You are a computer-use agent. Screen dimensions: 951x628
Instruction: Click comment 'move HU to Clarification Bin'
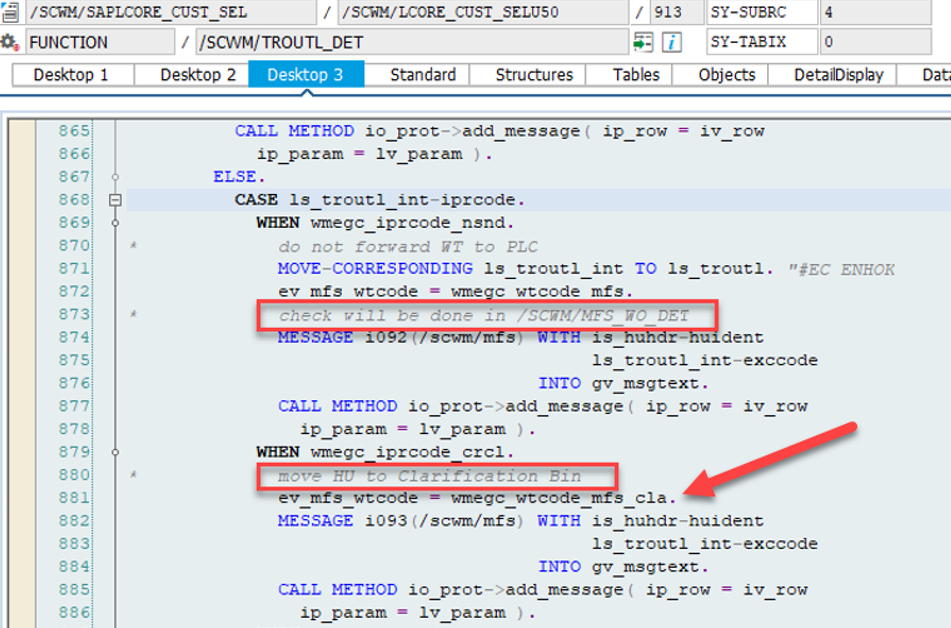click(x=429, y=476)
